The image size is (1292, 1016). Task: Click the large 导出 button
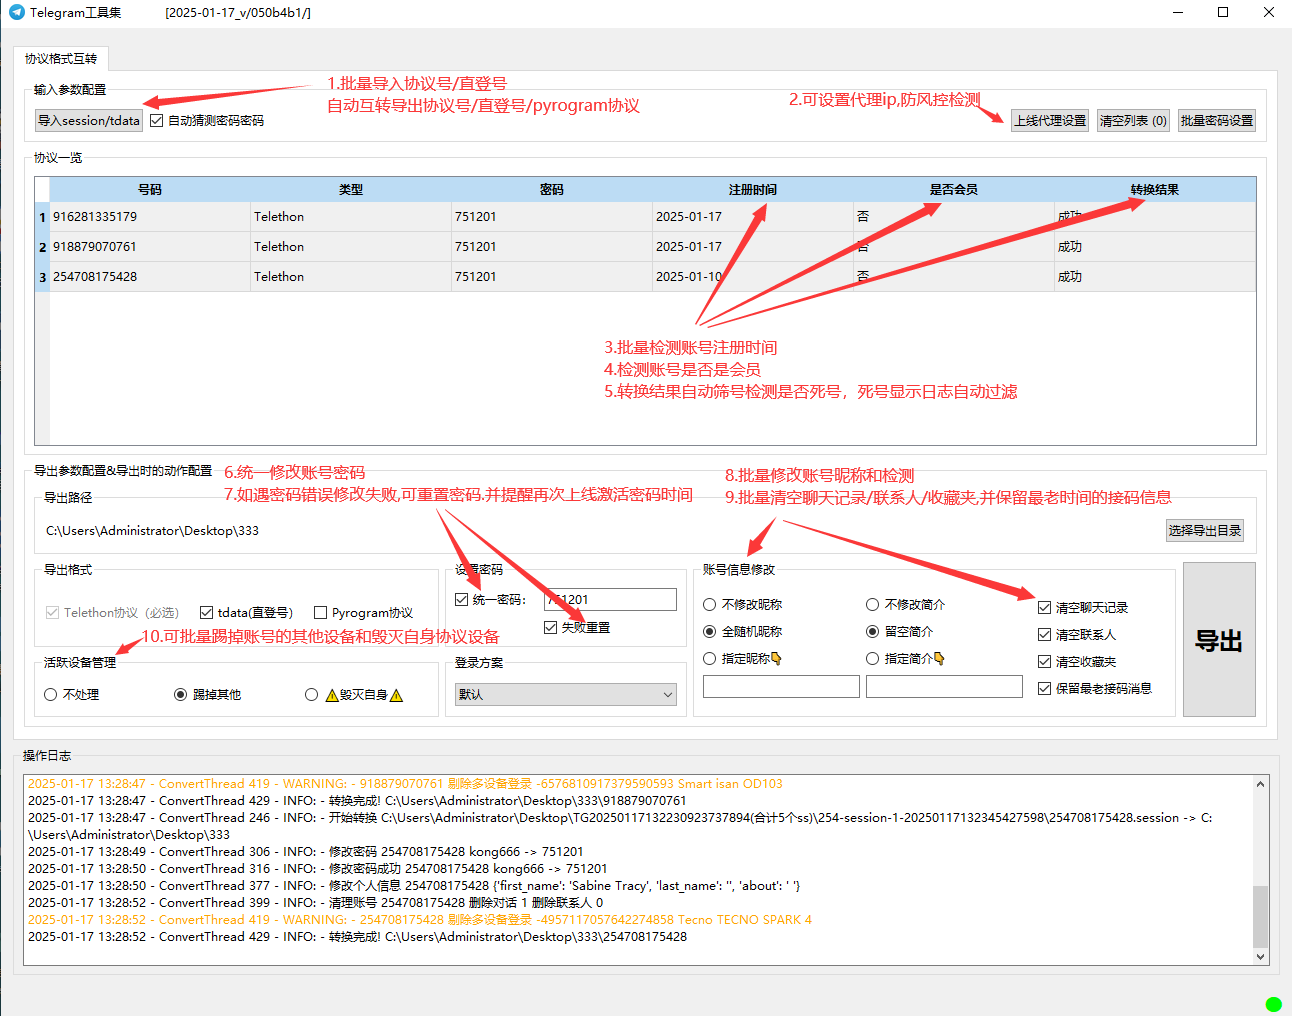click(x=1219, y=640)
